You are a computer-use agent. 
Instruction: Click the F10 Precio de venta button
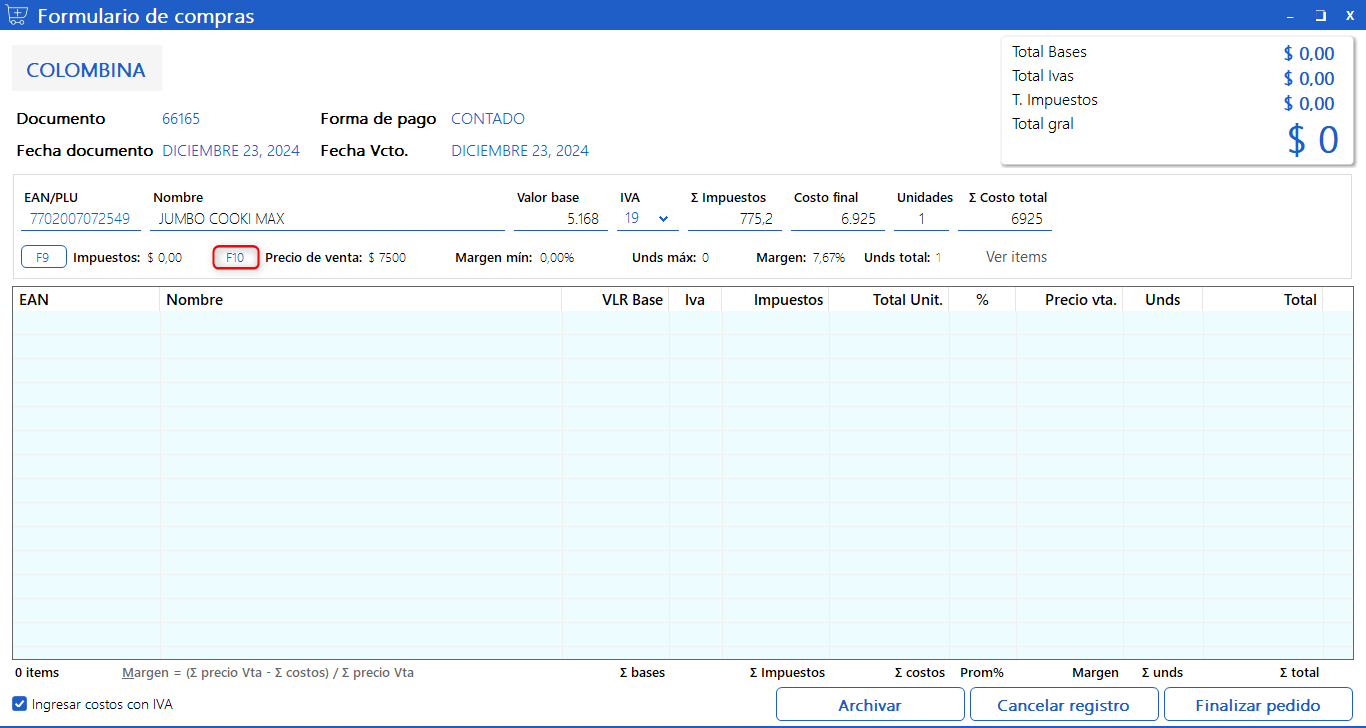(236, 257)
